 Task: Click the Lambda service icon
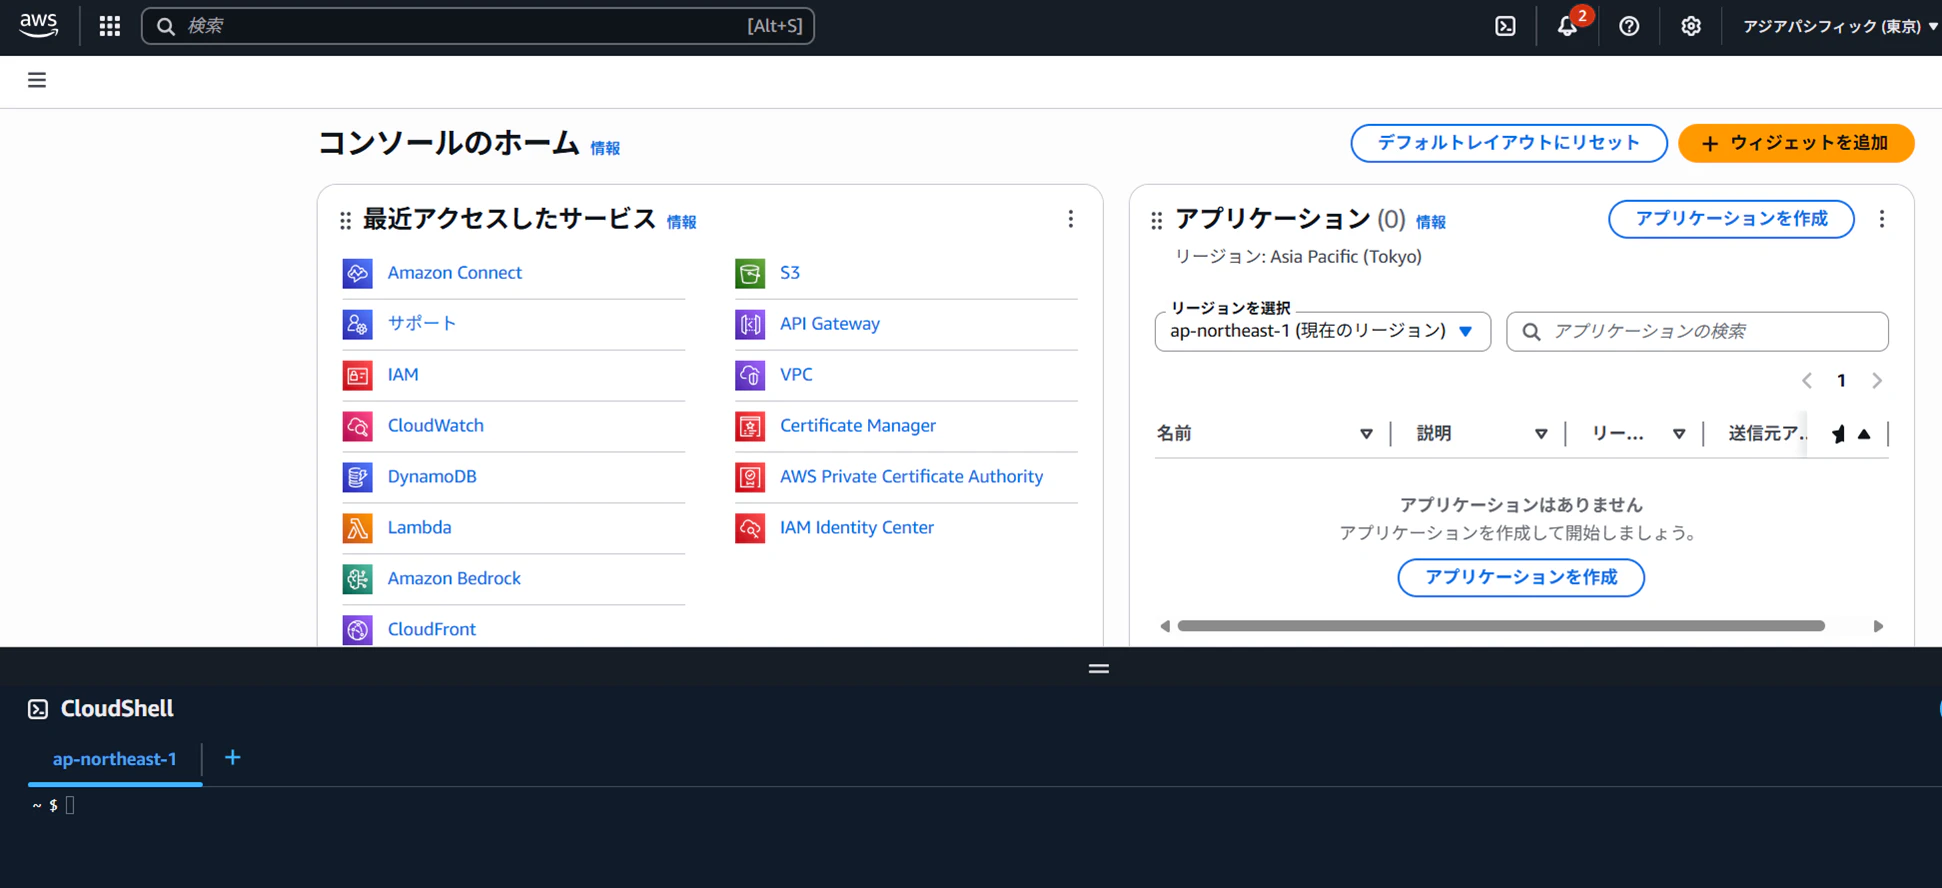tap(357, 527)
